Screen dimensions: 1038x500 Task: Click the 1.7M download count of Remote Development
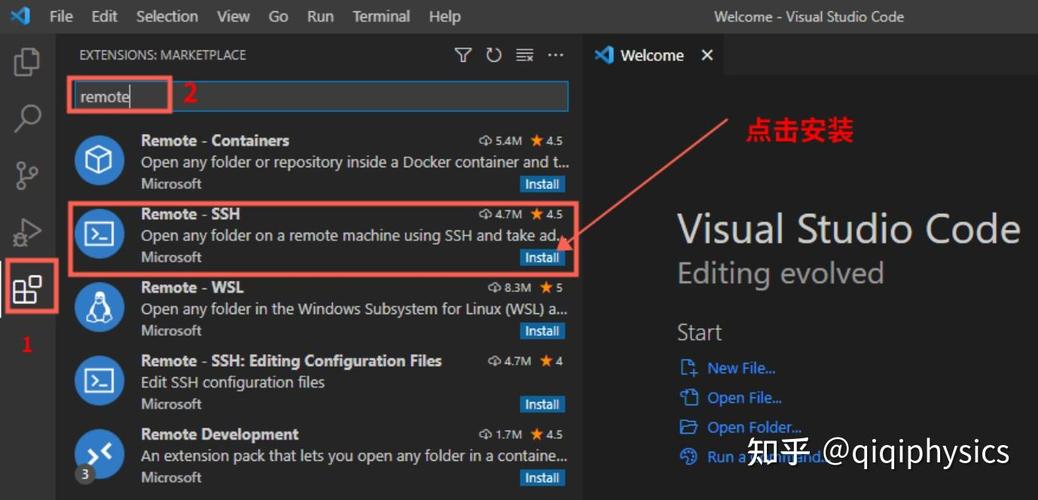pos(500,435)
